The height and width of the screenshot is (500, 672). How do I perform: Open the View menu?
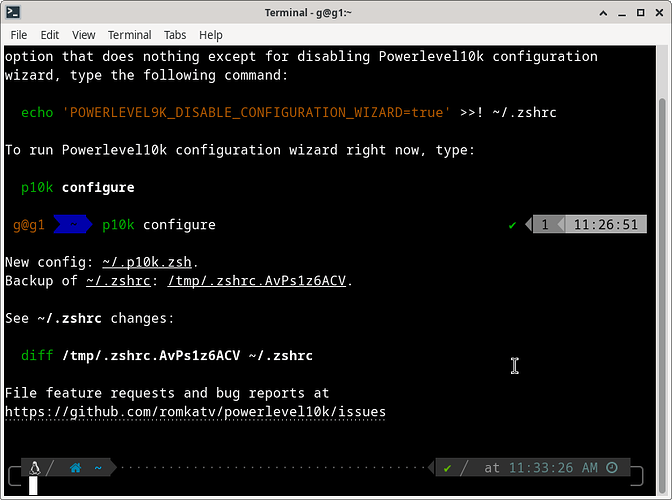84,35
